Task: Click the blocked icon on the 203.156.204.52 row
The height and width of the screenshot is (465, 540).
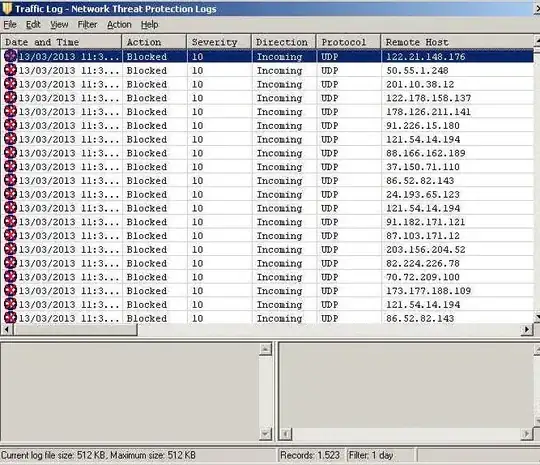Action: click(x=10, y=249)
